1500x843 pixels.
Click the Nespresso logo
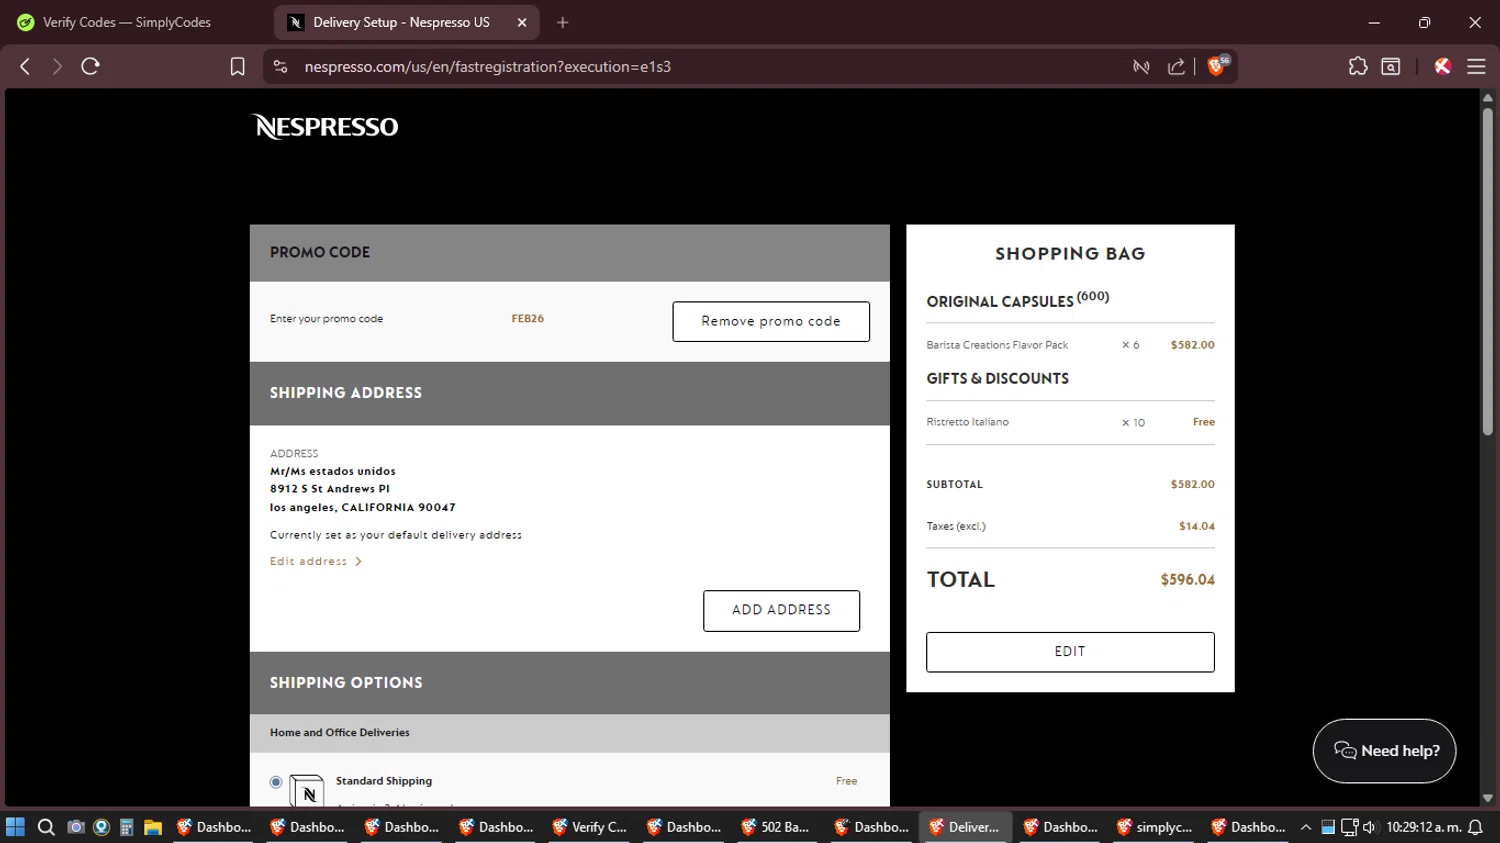325,127
